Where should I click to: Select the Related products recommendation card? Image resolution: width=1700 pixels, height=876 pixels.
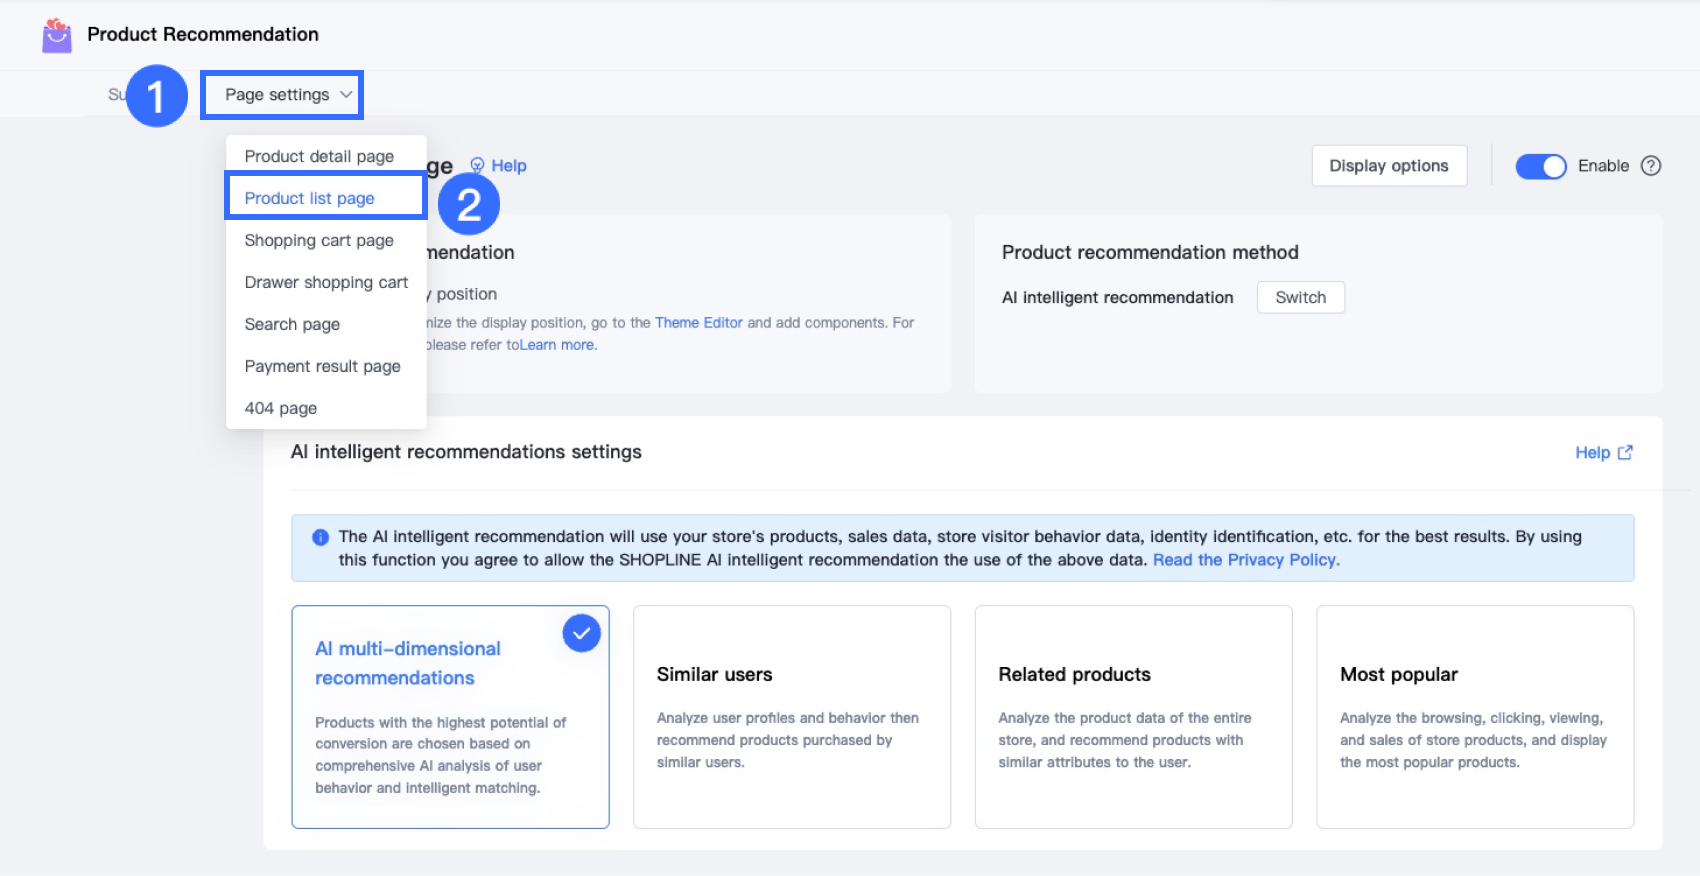tap(1133, 716)
